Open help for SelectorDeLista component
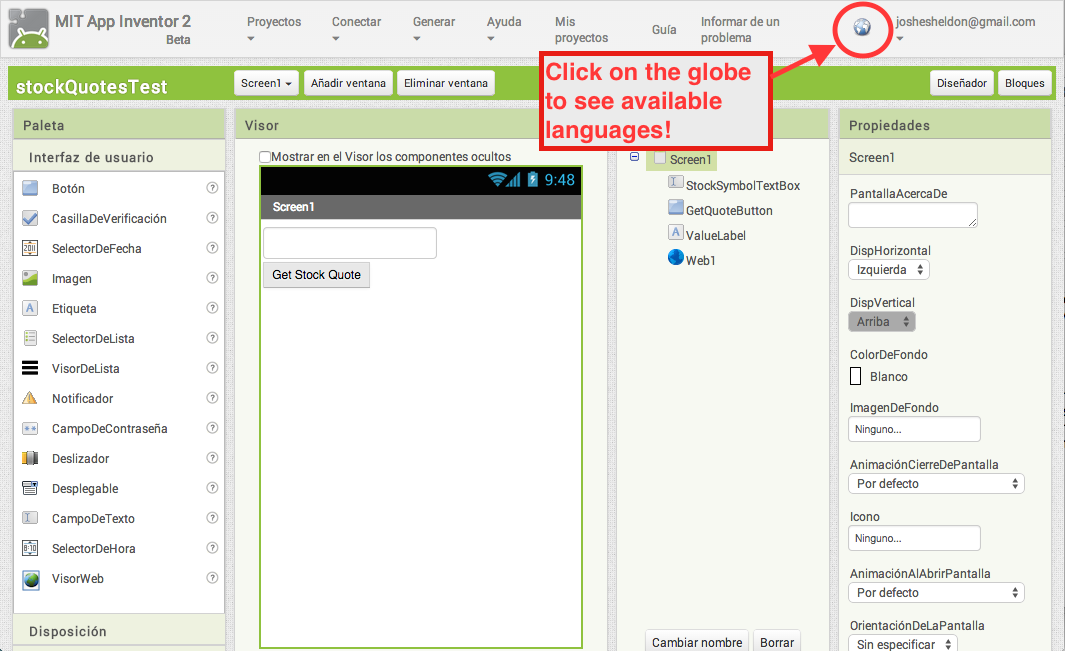This screenshot has width=1065, height=651. pyautogui.click(x=212, y=337)
